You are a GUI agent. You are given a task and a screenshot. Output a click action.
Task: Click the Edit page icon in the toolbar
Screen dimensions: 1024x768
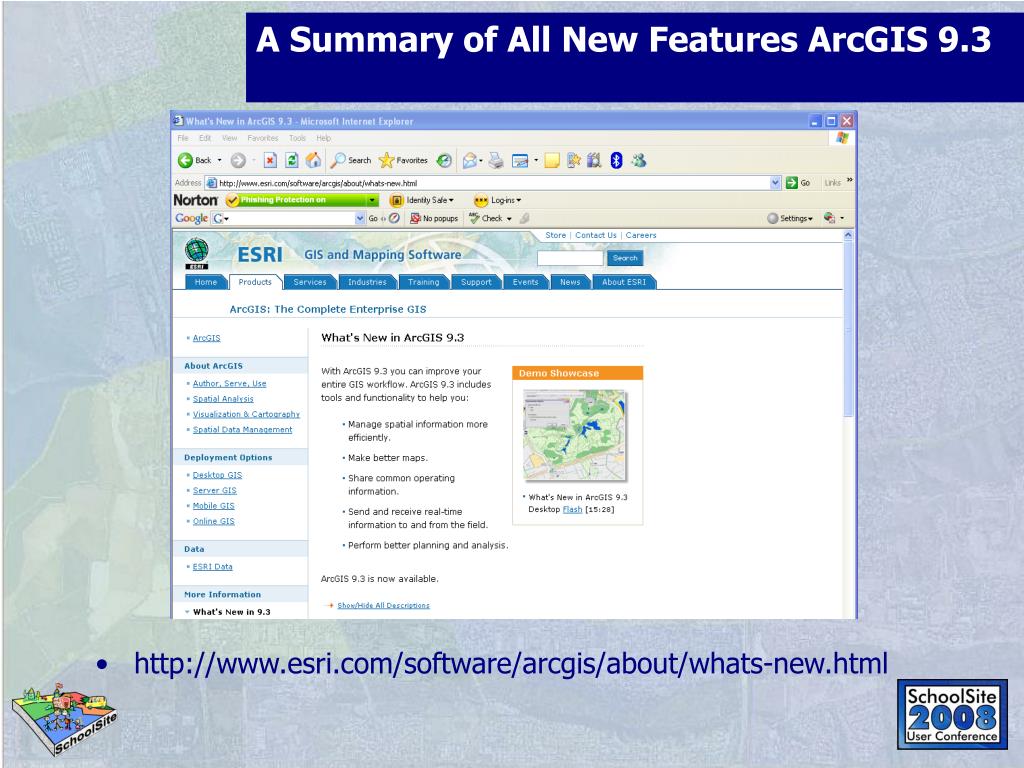pyautogui.click(x=520, y=160)
